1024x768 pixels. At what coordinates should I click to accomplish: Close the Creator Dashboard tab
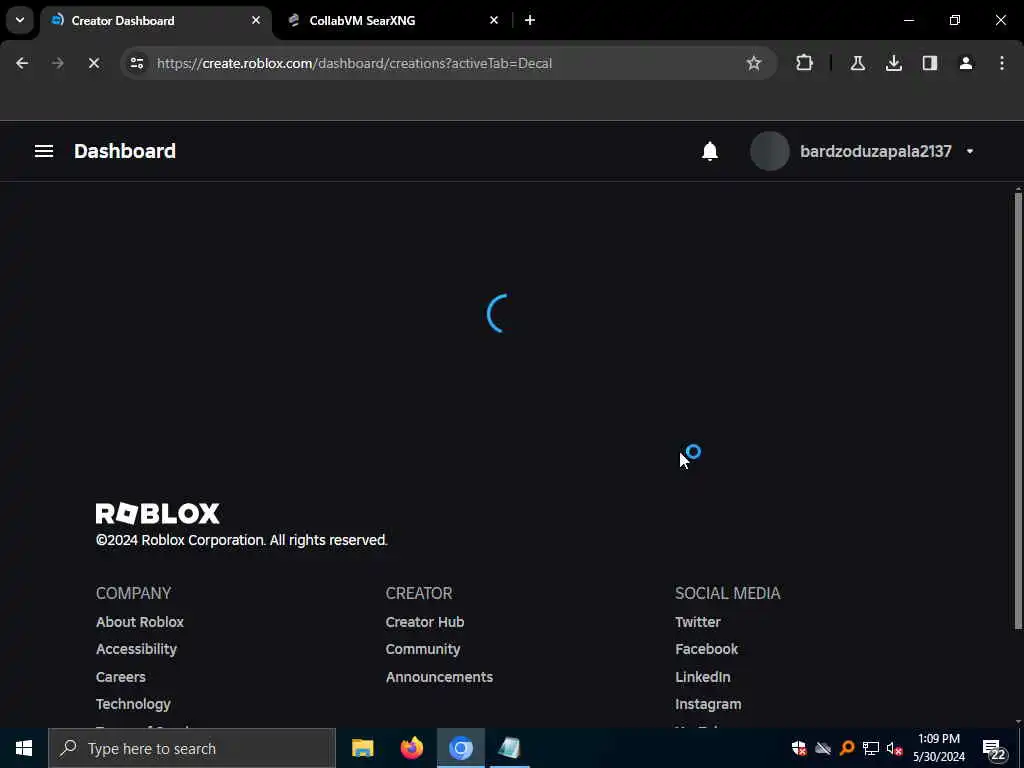256,20
